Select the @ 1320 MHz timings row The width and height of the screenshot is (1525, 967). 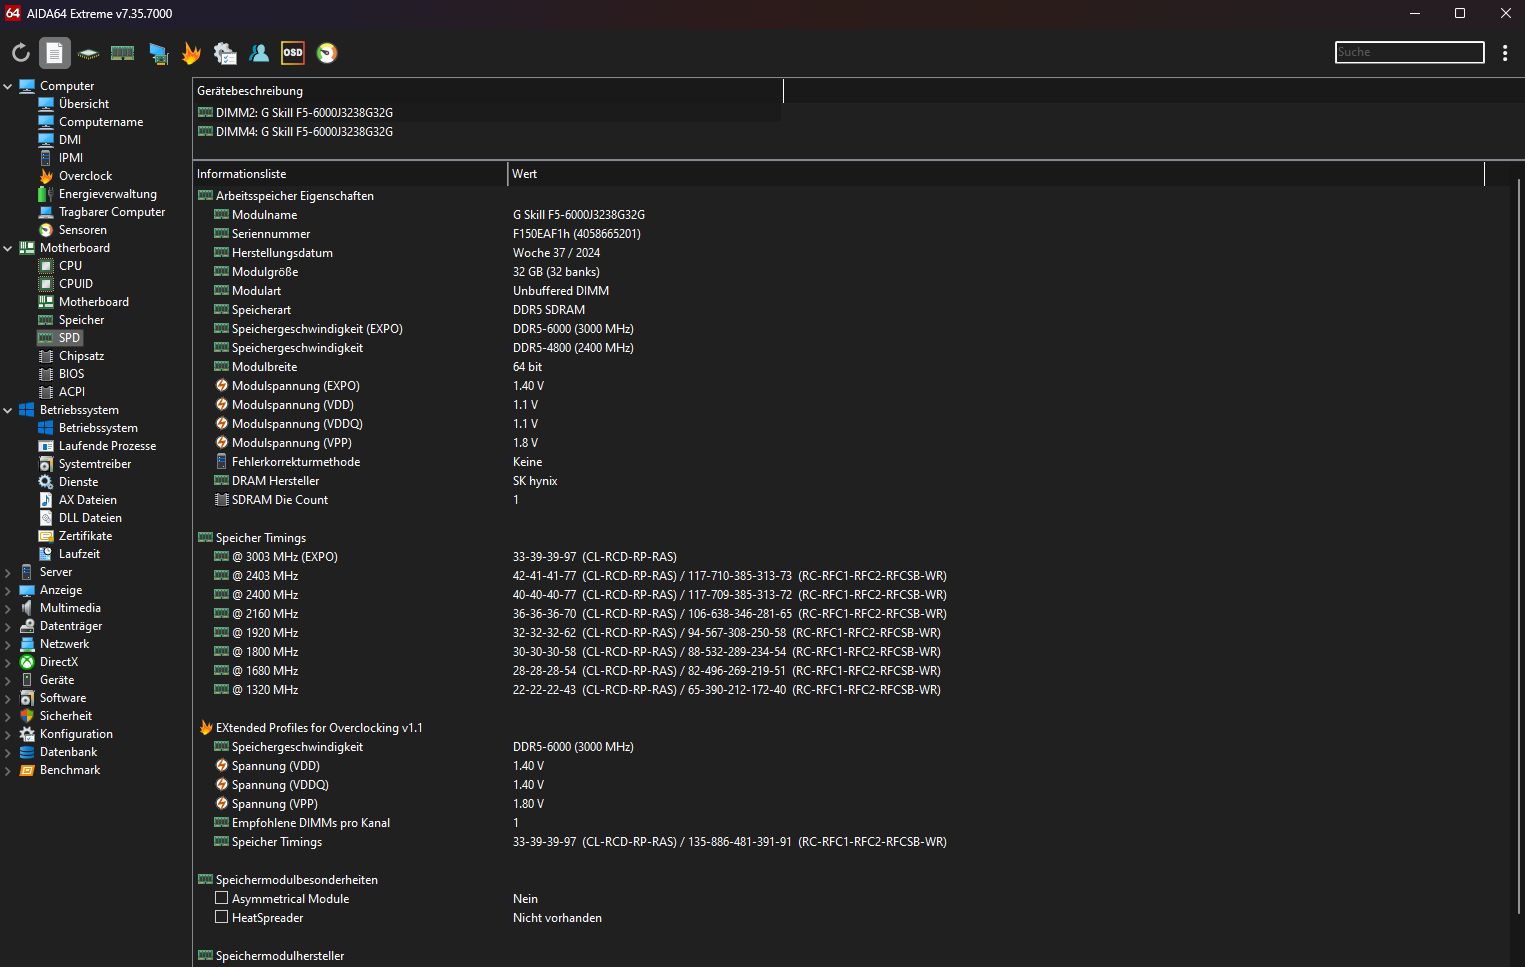850,690
